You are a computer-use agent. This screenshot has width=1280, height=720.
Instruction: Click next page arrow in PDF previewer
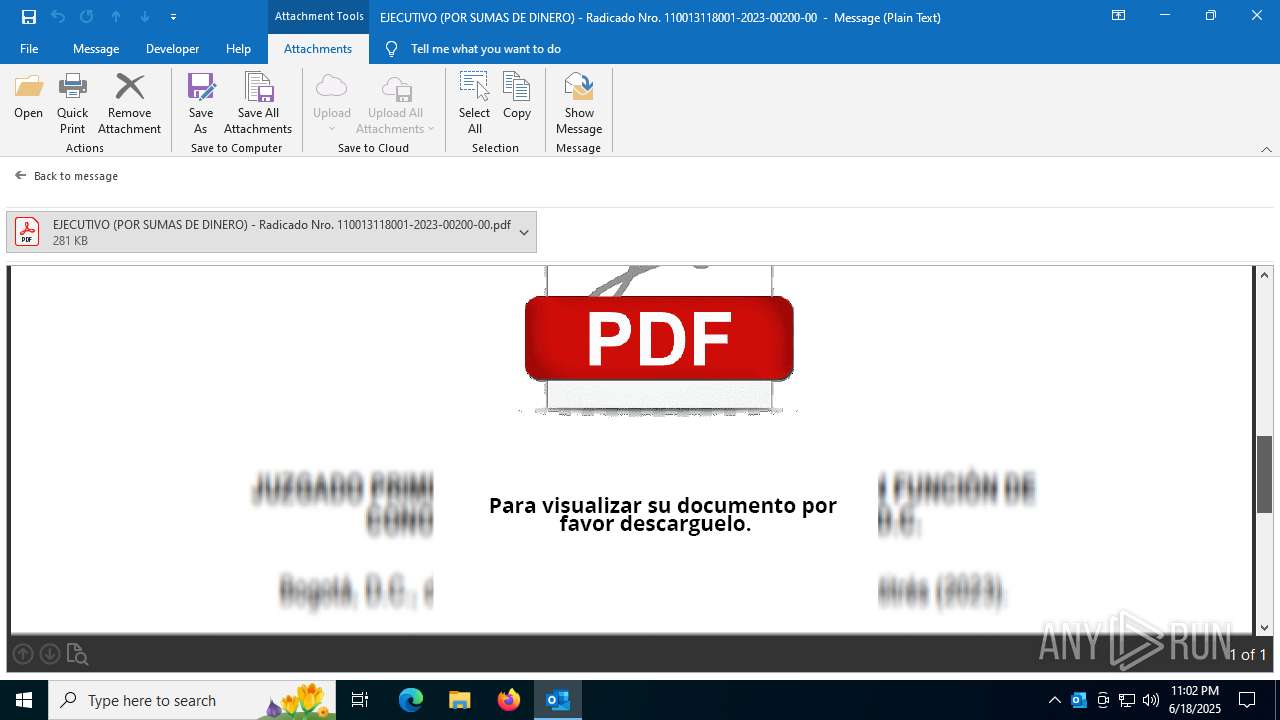(x=49, y=654)
